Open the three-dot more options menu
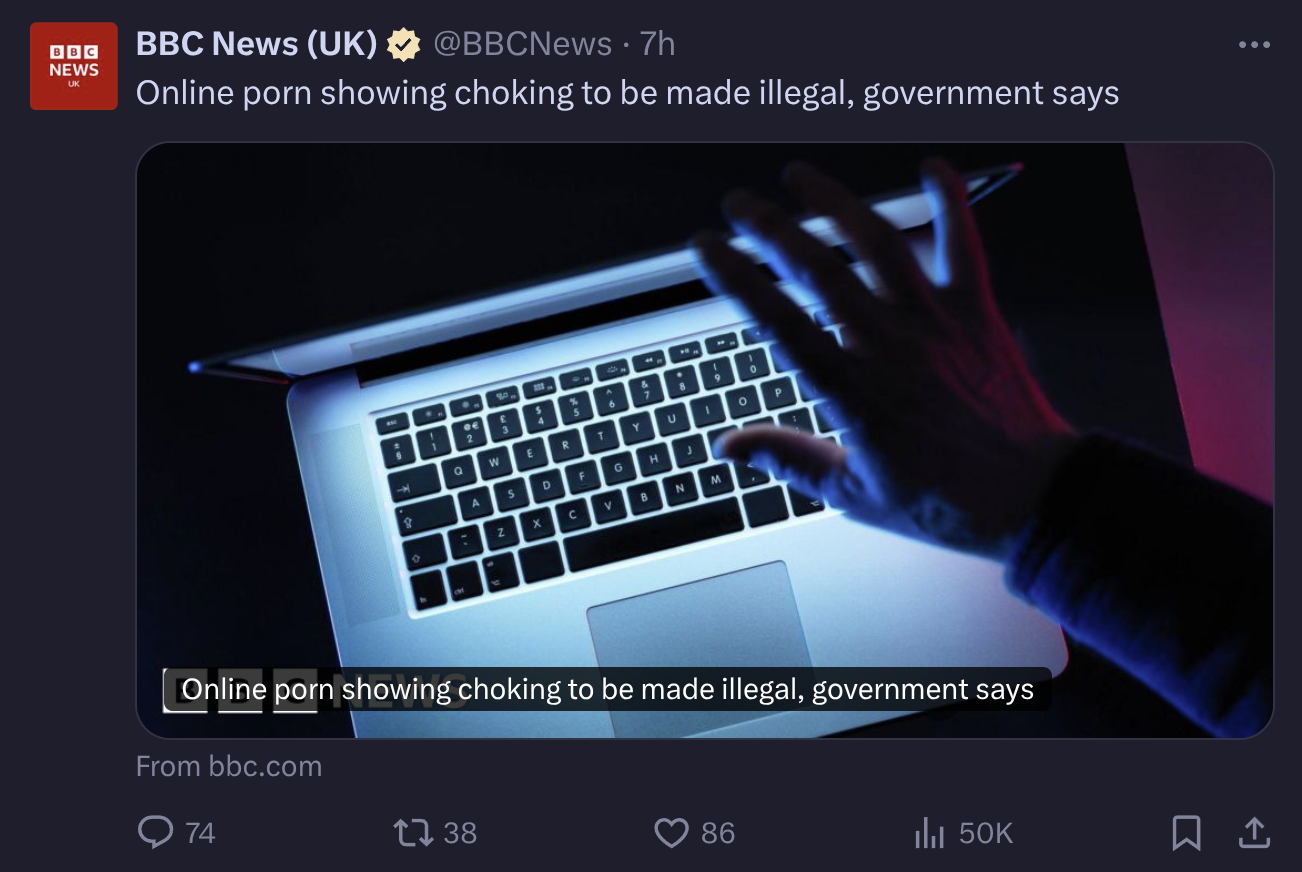 pos(1254,45)
